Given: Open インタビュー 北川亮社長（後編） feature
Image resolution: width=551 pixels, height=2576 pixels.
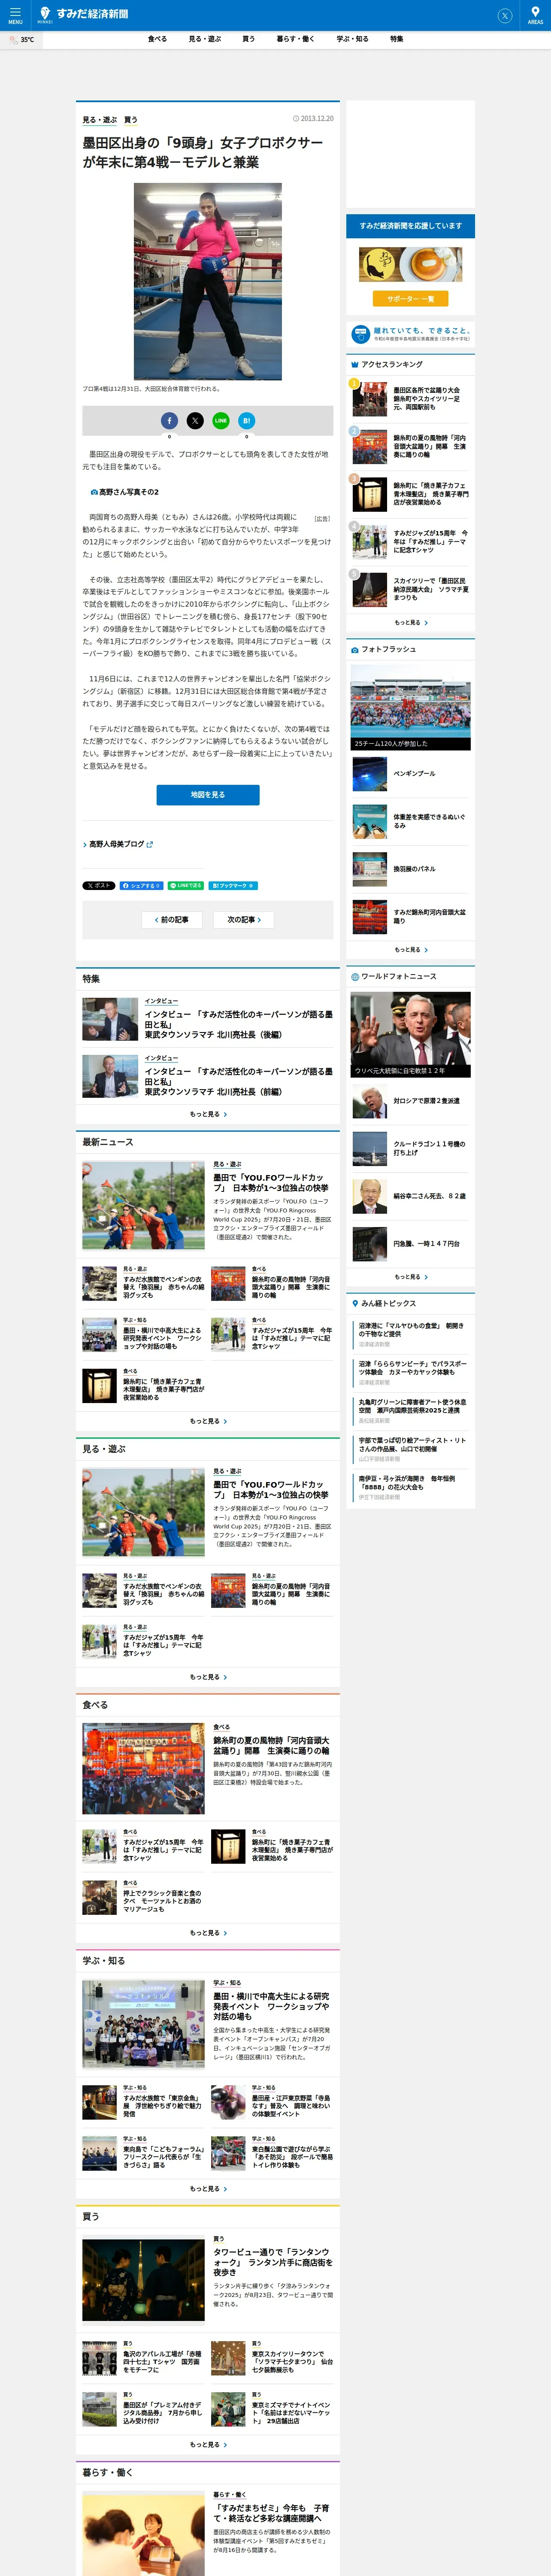Looking at the screenshot, I should [x=208, y=1019].
